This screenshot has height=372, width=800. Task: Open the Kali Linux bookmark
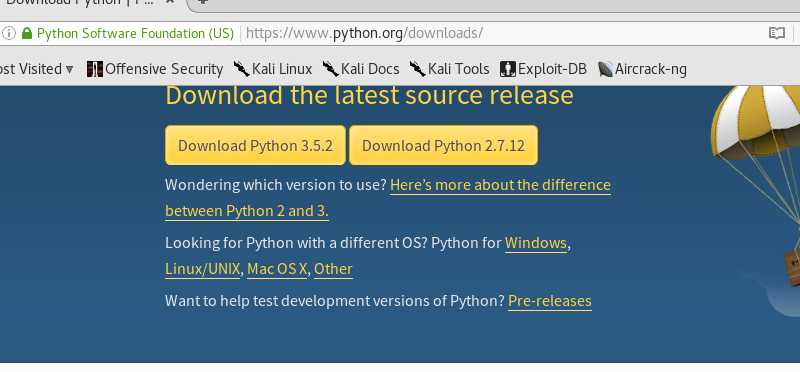pyautogui.click(x=273, y=69)
